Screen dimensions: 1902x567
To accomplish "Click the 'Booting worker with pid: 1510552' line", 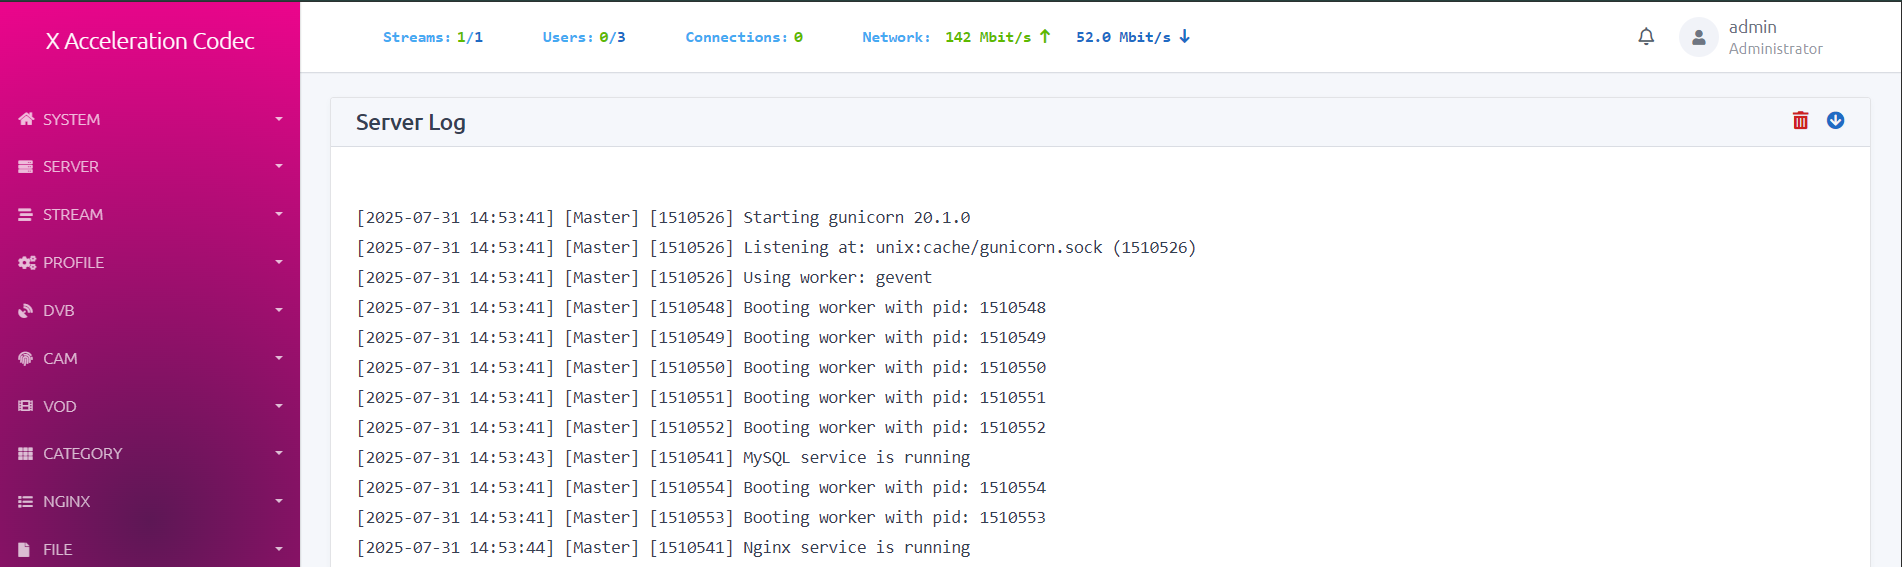I will coord(701,428).
